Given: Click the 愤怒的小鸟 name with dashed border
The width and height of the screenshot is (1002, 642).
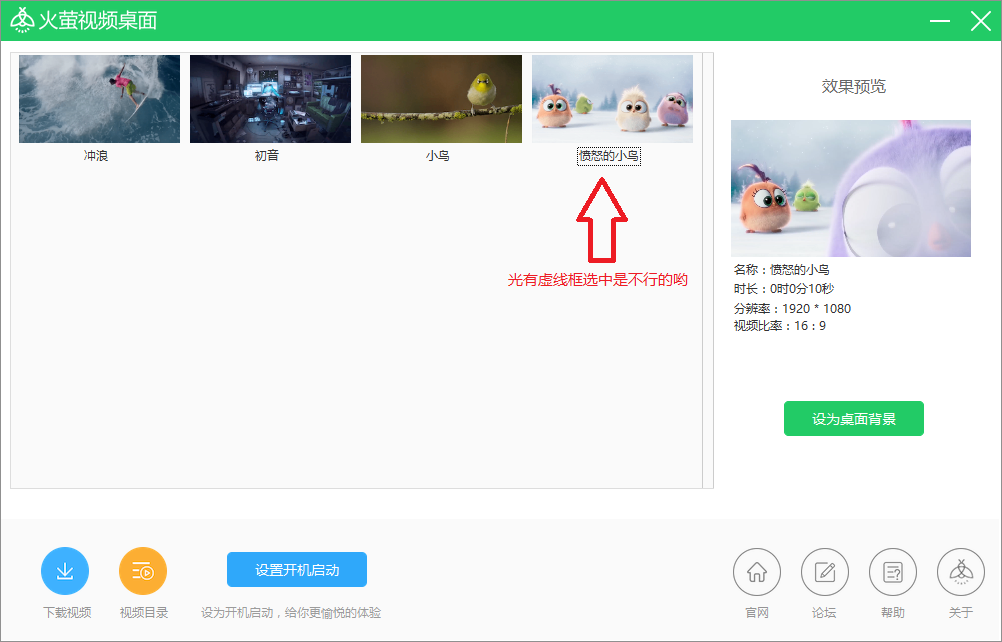Looking at the screenshot, I should 611,155.
